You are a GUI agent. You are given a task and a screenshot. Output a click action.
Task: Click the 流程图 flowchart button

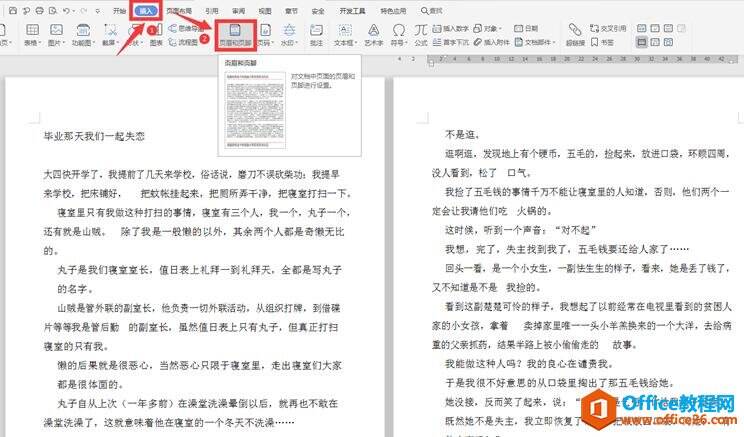(x=184, y=42)
